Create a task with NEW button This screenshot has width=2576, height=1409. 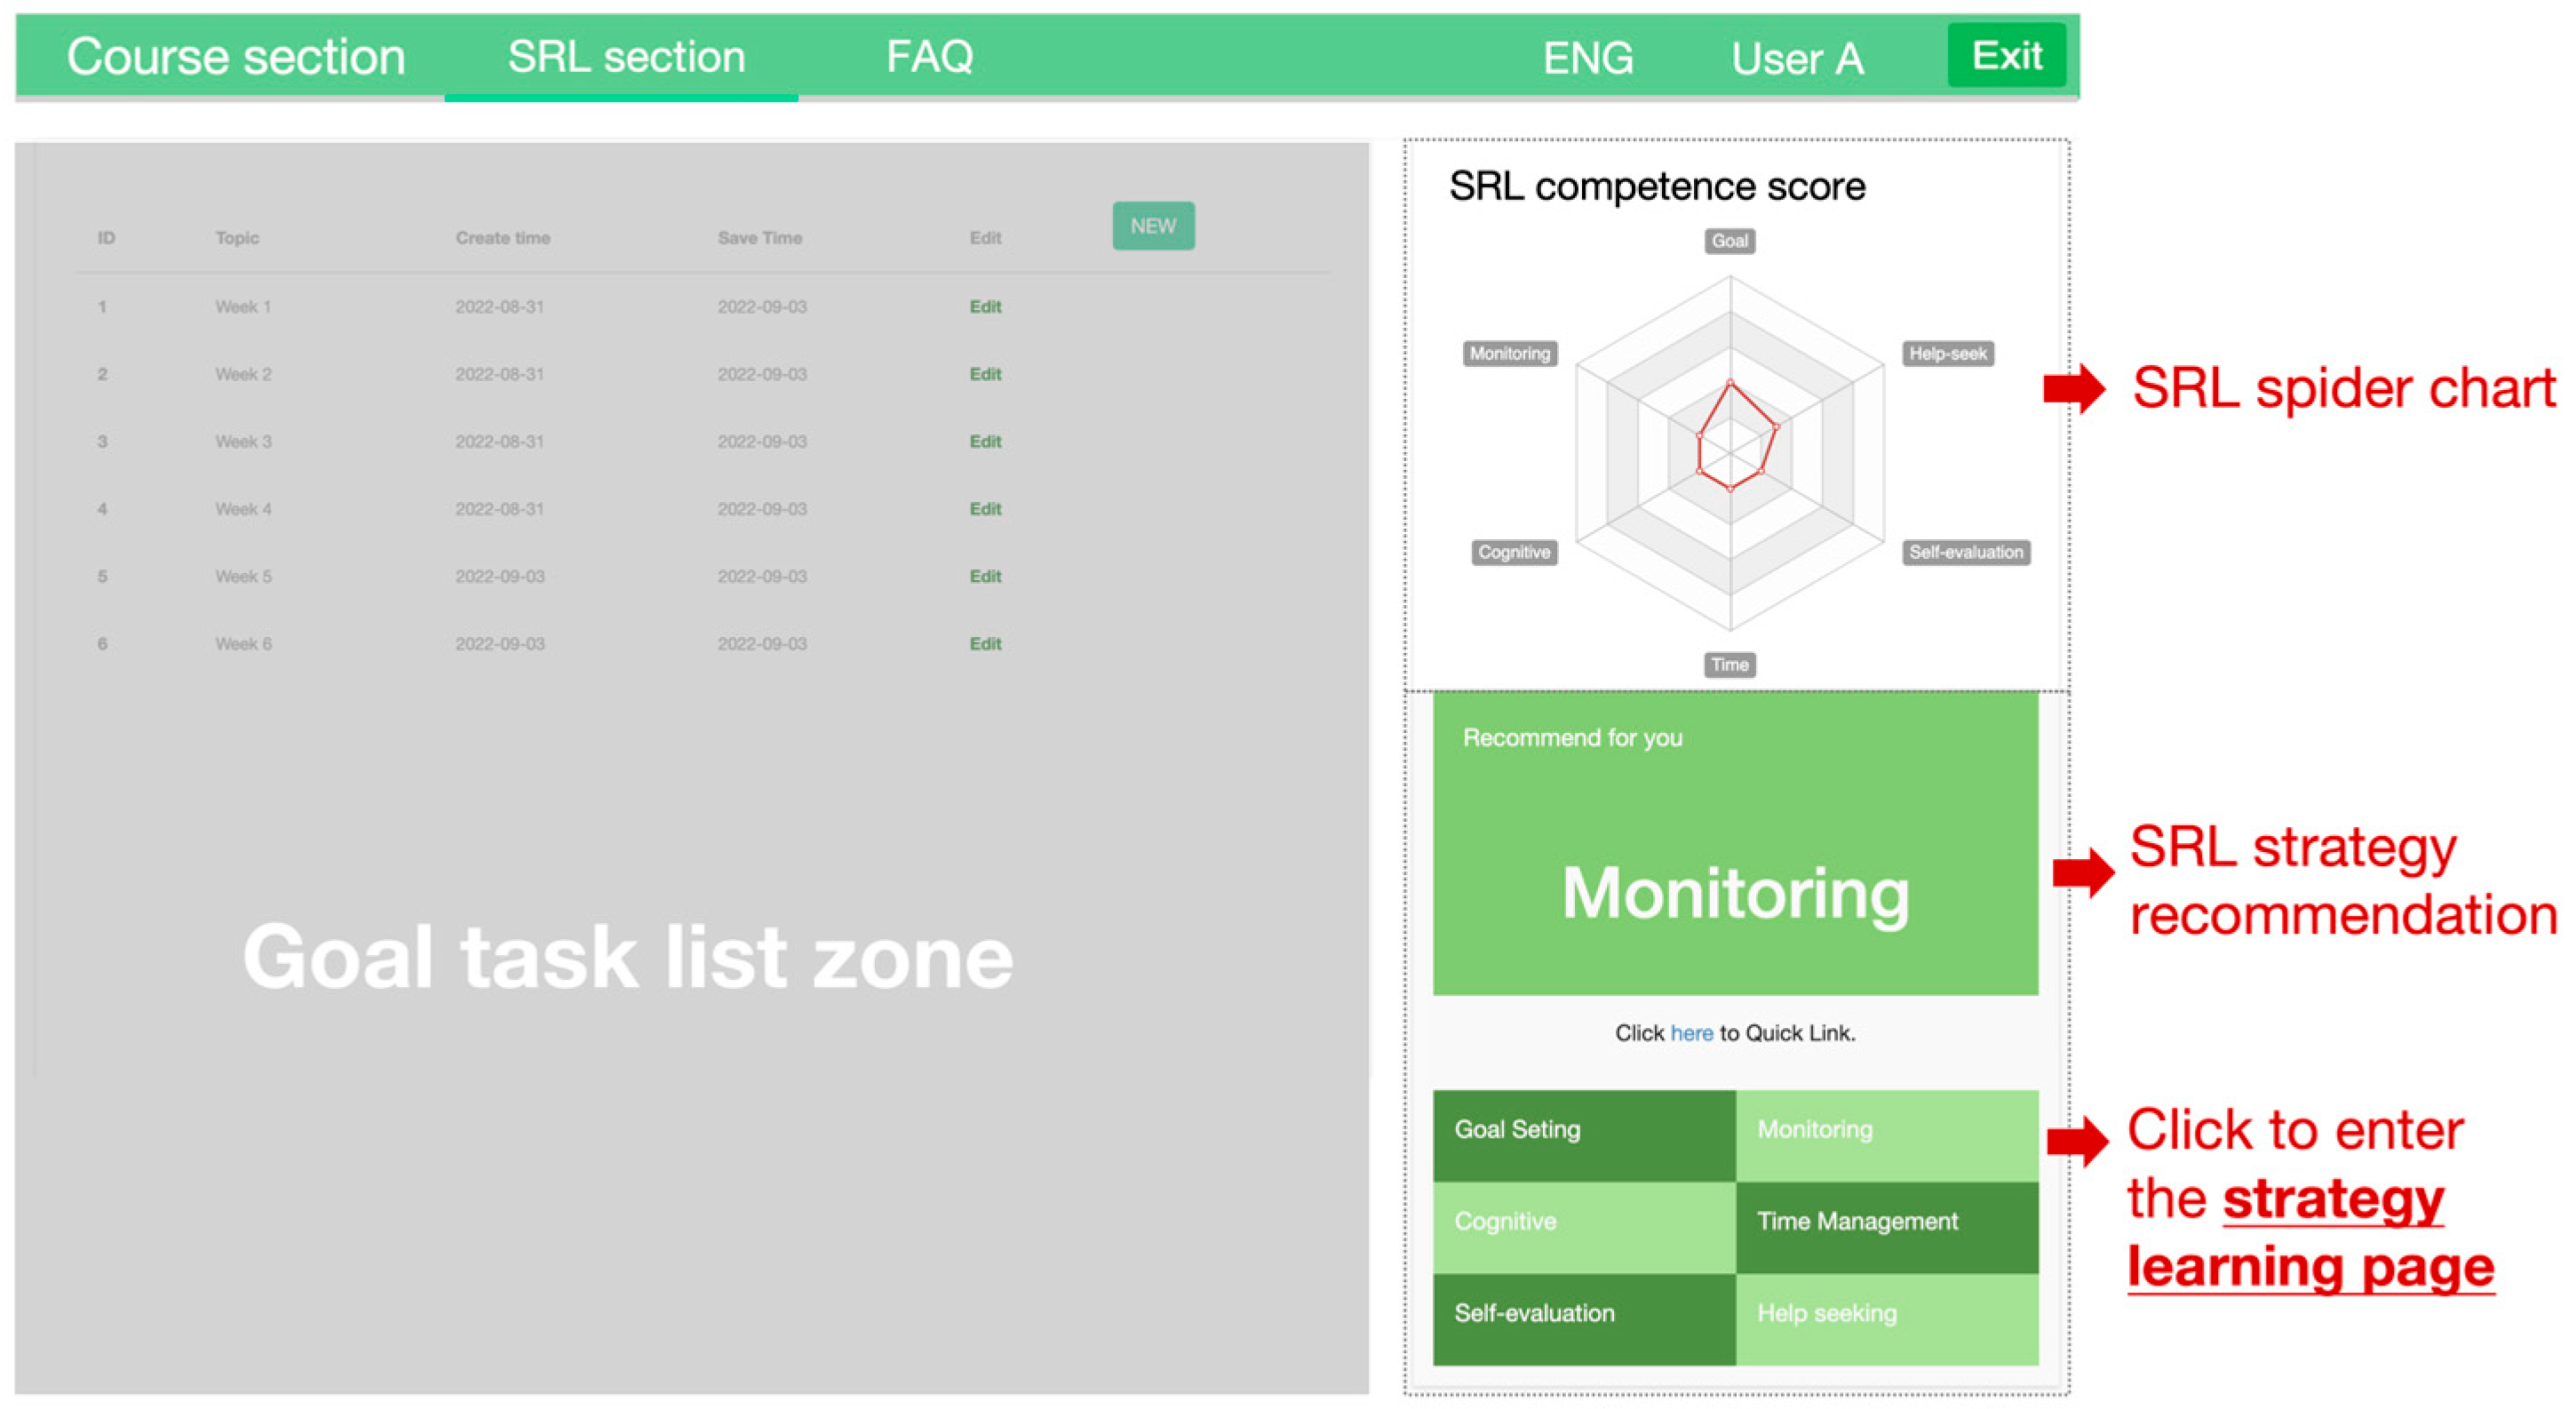(1153, 226)
